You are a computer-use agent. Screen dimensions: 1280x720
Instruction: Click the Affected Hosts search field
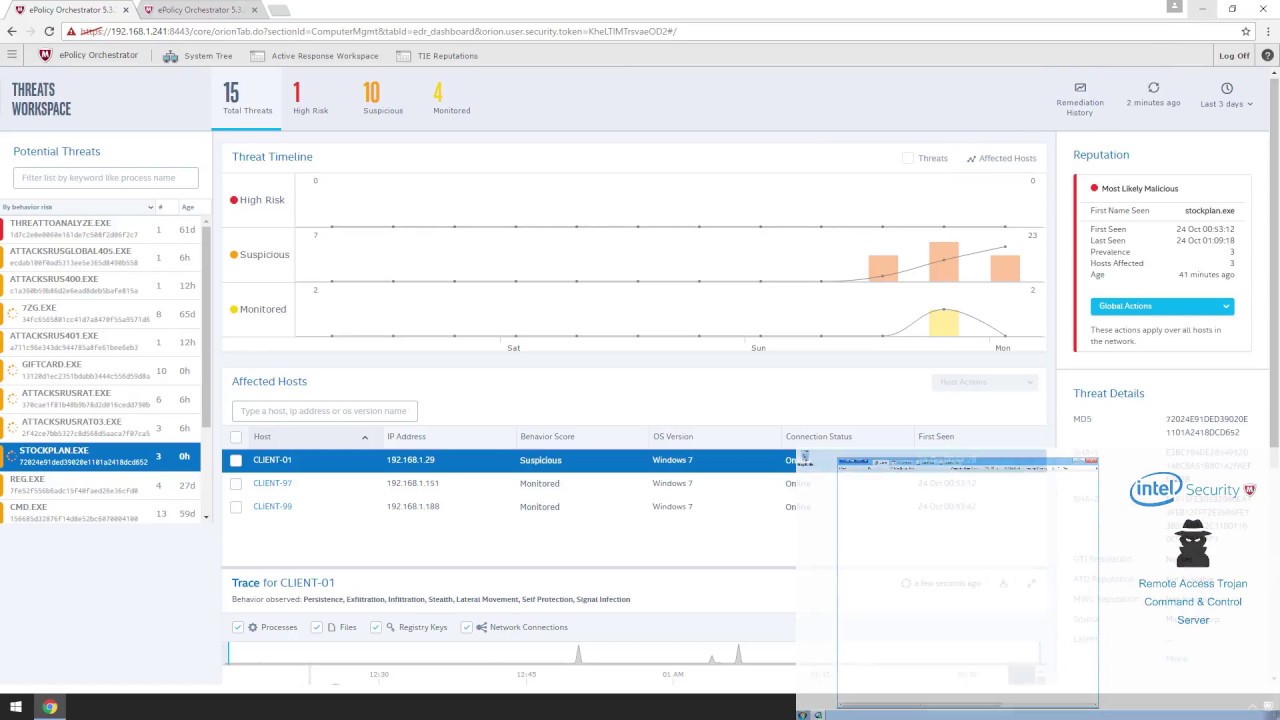coord(325,411)
